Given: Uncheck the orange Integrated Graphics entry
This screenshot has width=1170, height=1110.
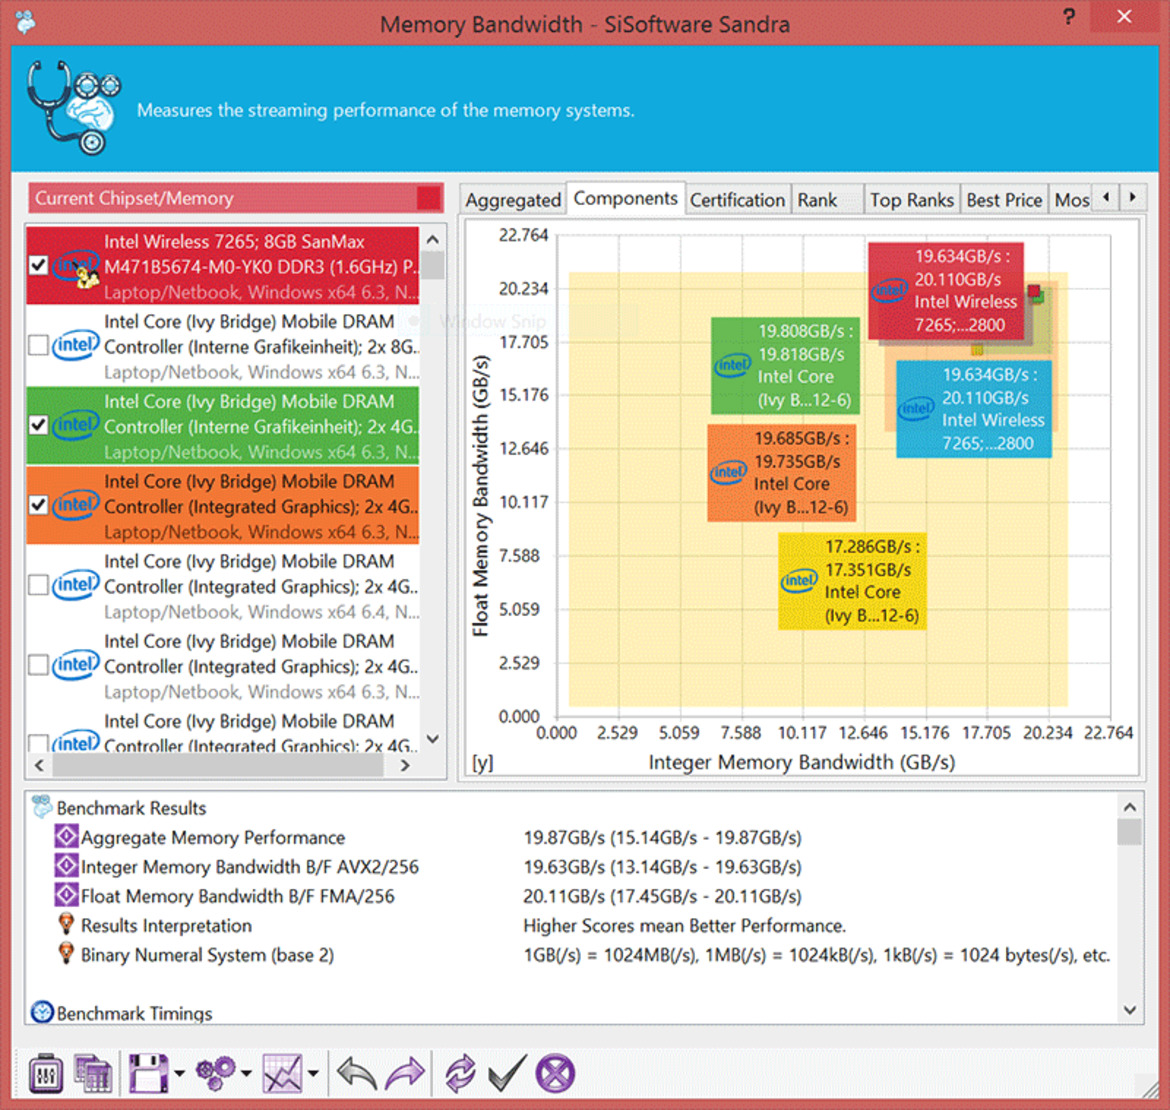Looking at the screenshot, I should [39, 505].
